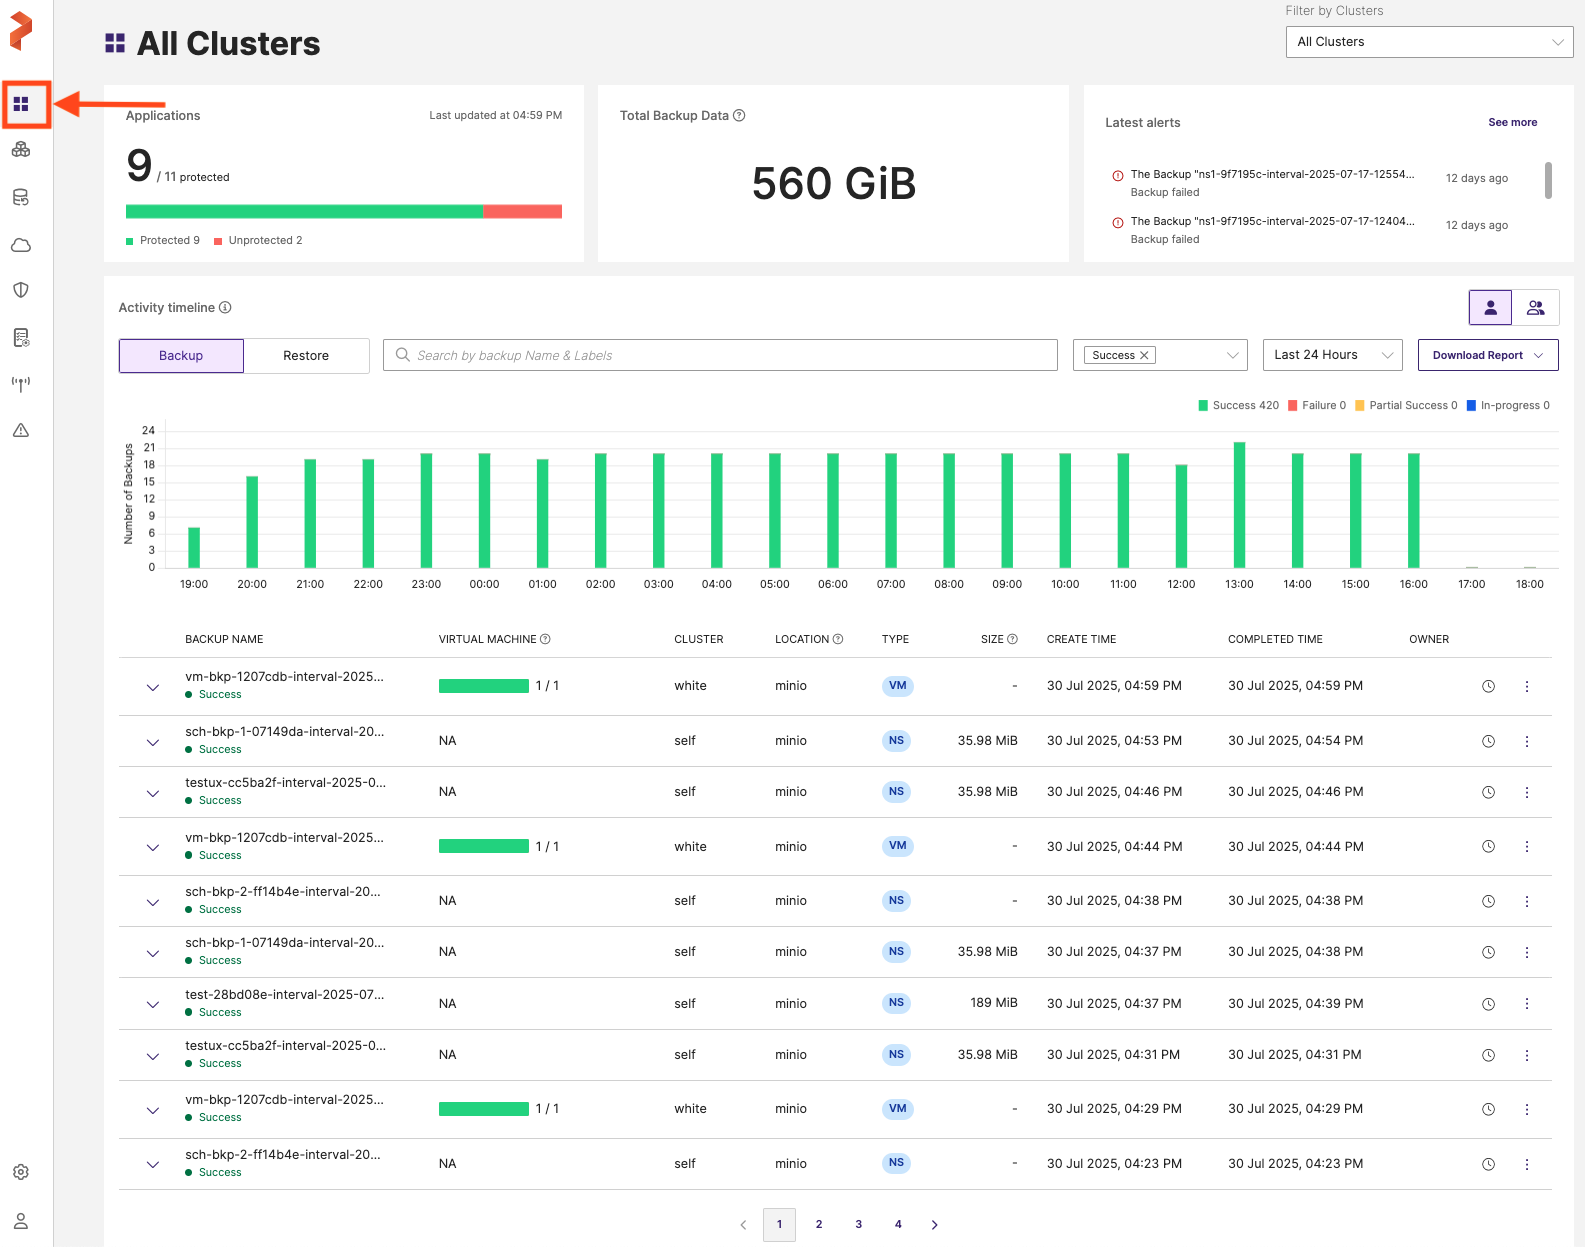This screenshot has height=1247, width=1585.
Task: Open the Dashboard from the sidebar
Action: [21, 104]
